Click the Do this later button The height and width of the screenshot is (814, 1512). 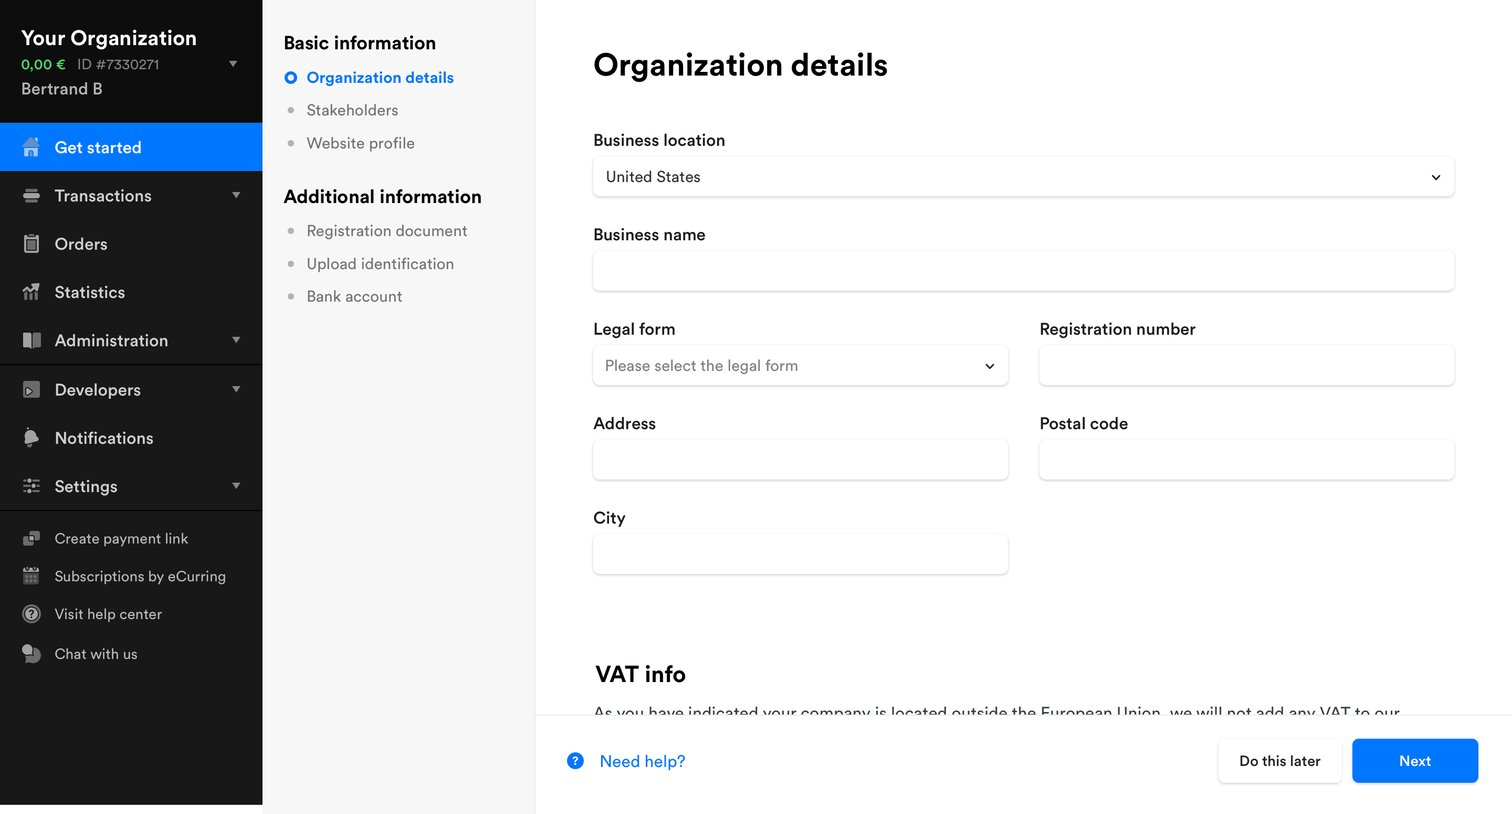click(x=1280, y=761)
